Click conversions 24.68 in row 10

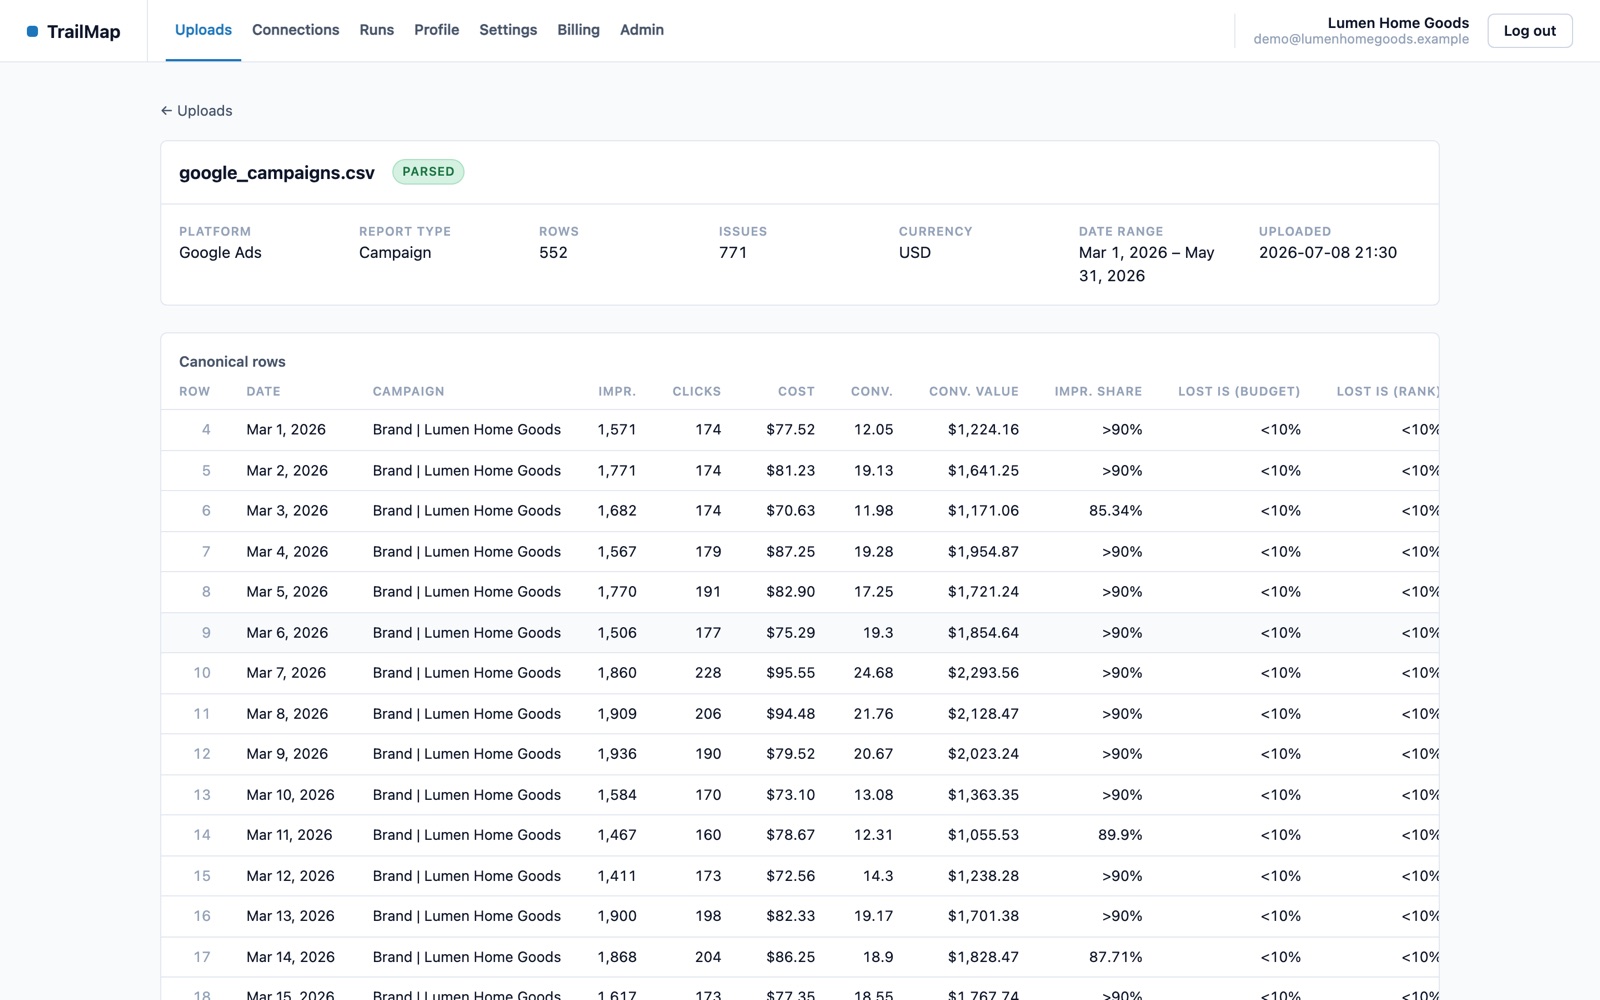(873, 673)
